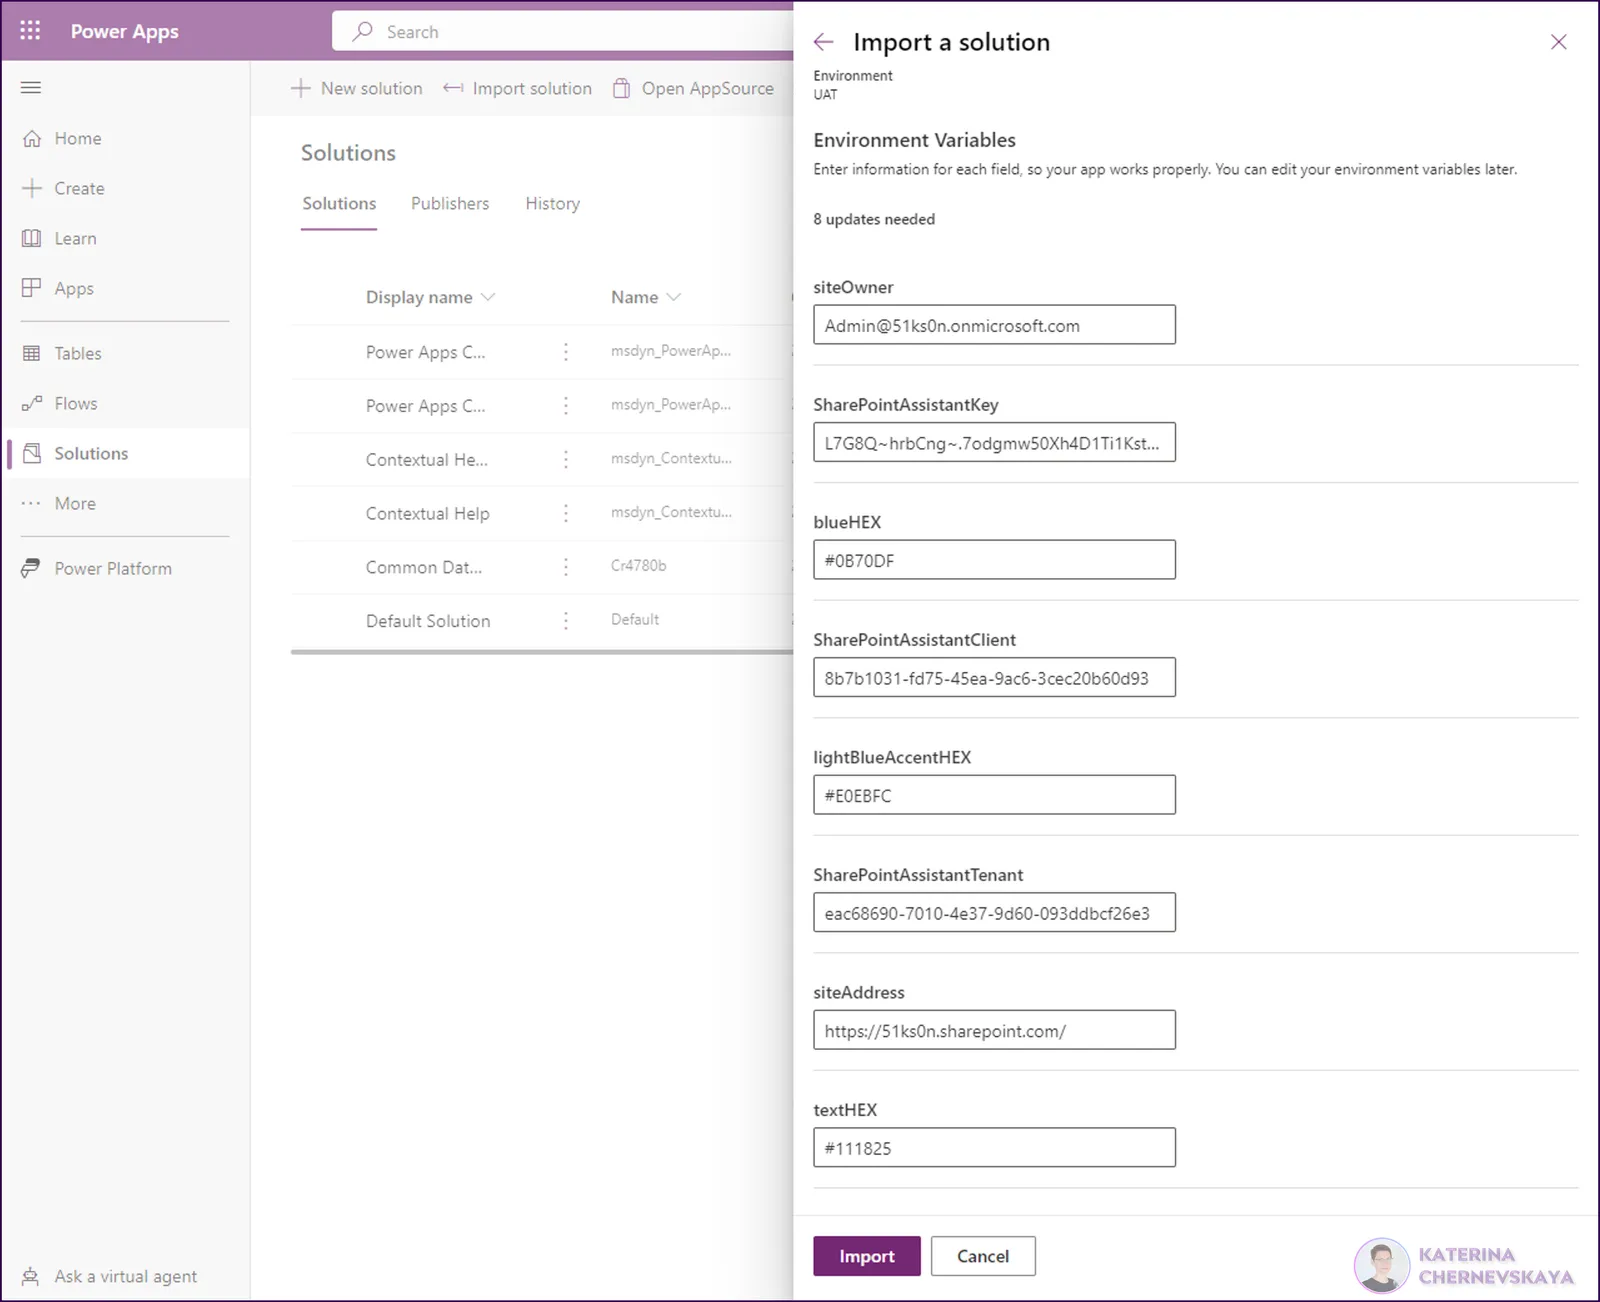Click the back arrow in Import panel
The height and width of the screenshot is (1302, 1600).
(x=823, y=42)
